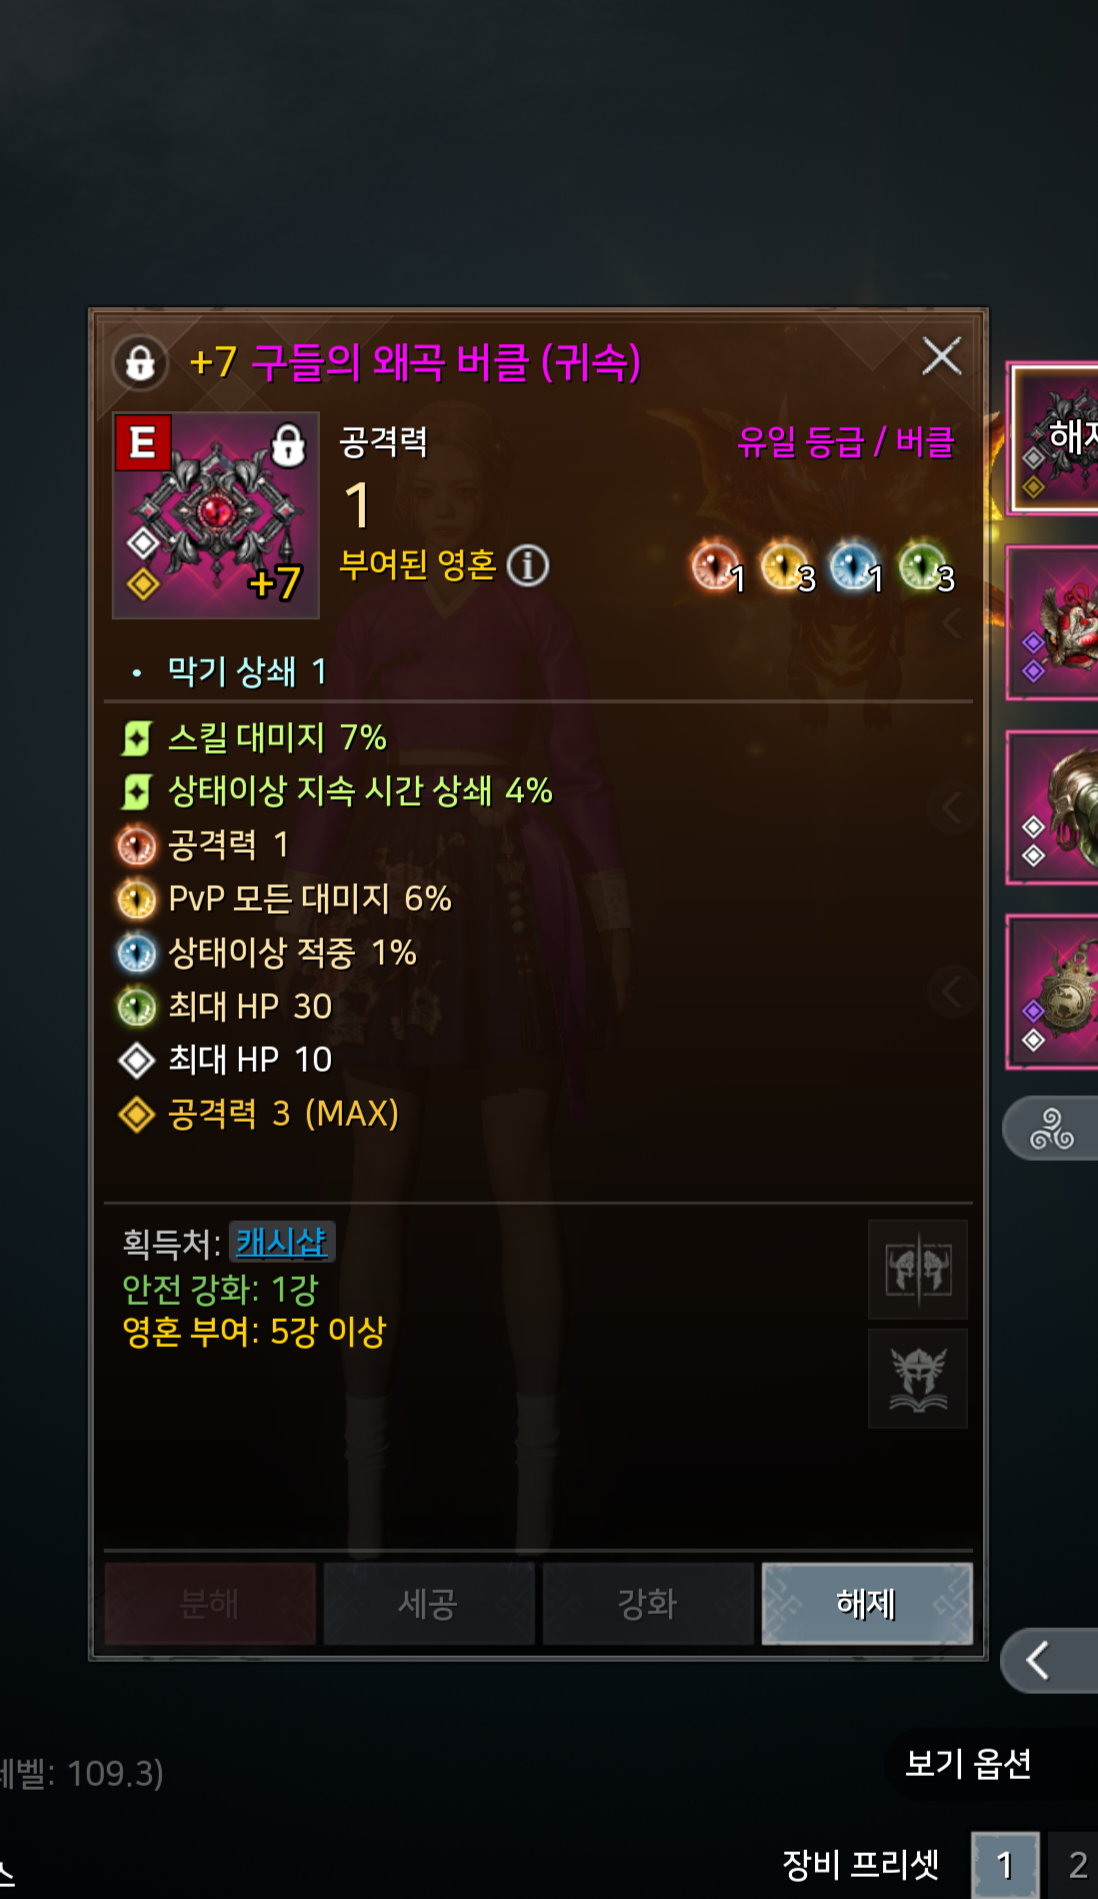Click the blue soul eye icon
Viewport: 1098px width, 1899px height.
853,566
